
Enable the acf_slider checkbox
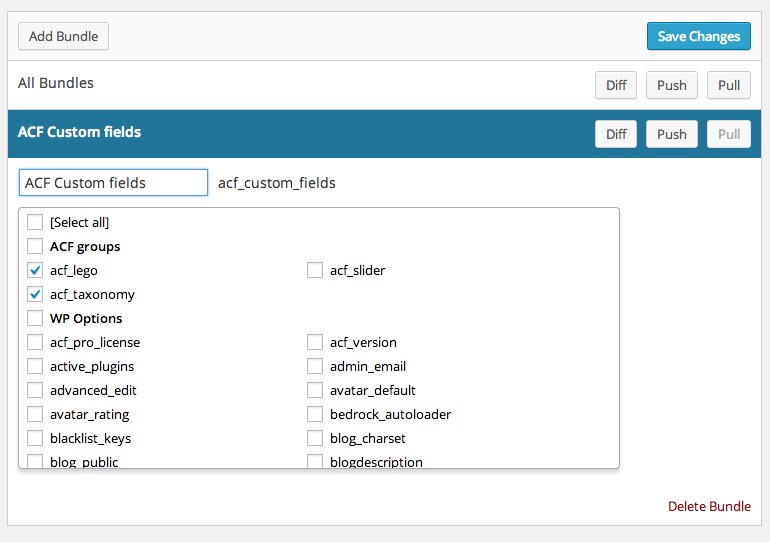pyautogui.click(x=315, y=270)
